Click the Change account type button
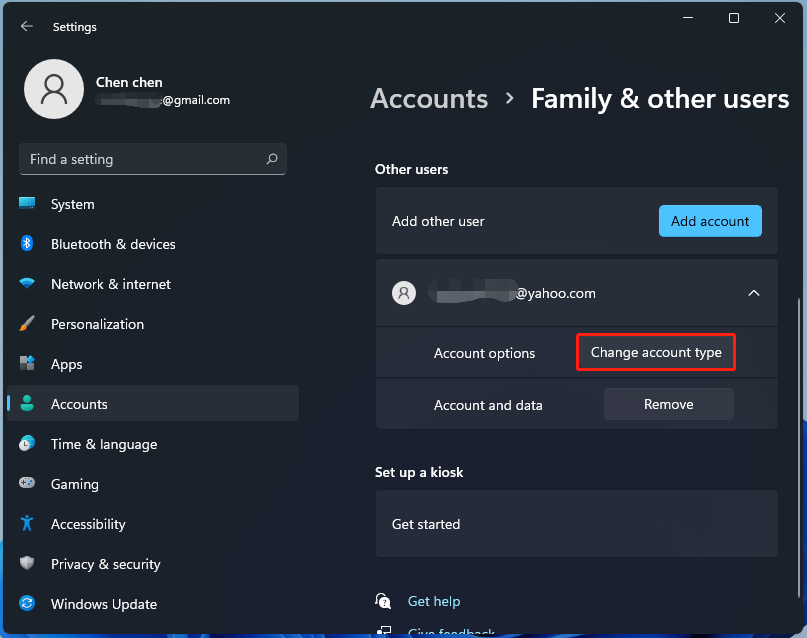This screenshot has height=638, width=807. click(655, 352)
